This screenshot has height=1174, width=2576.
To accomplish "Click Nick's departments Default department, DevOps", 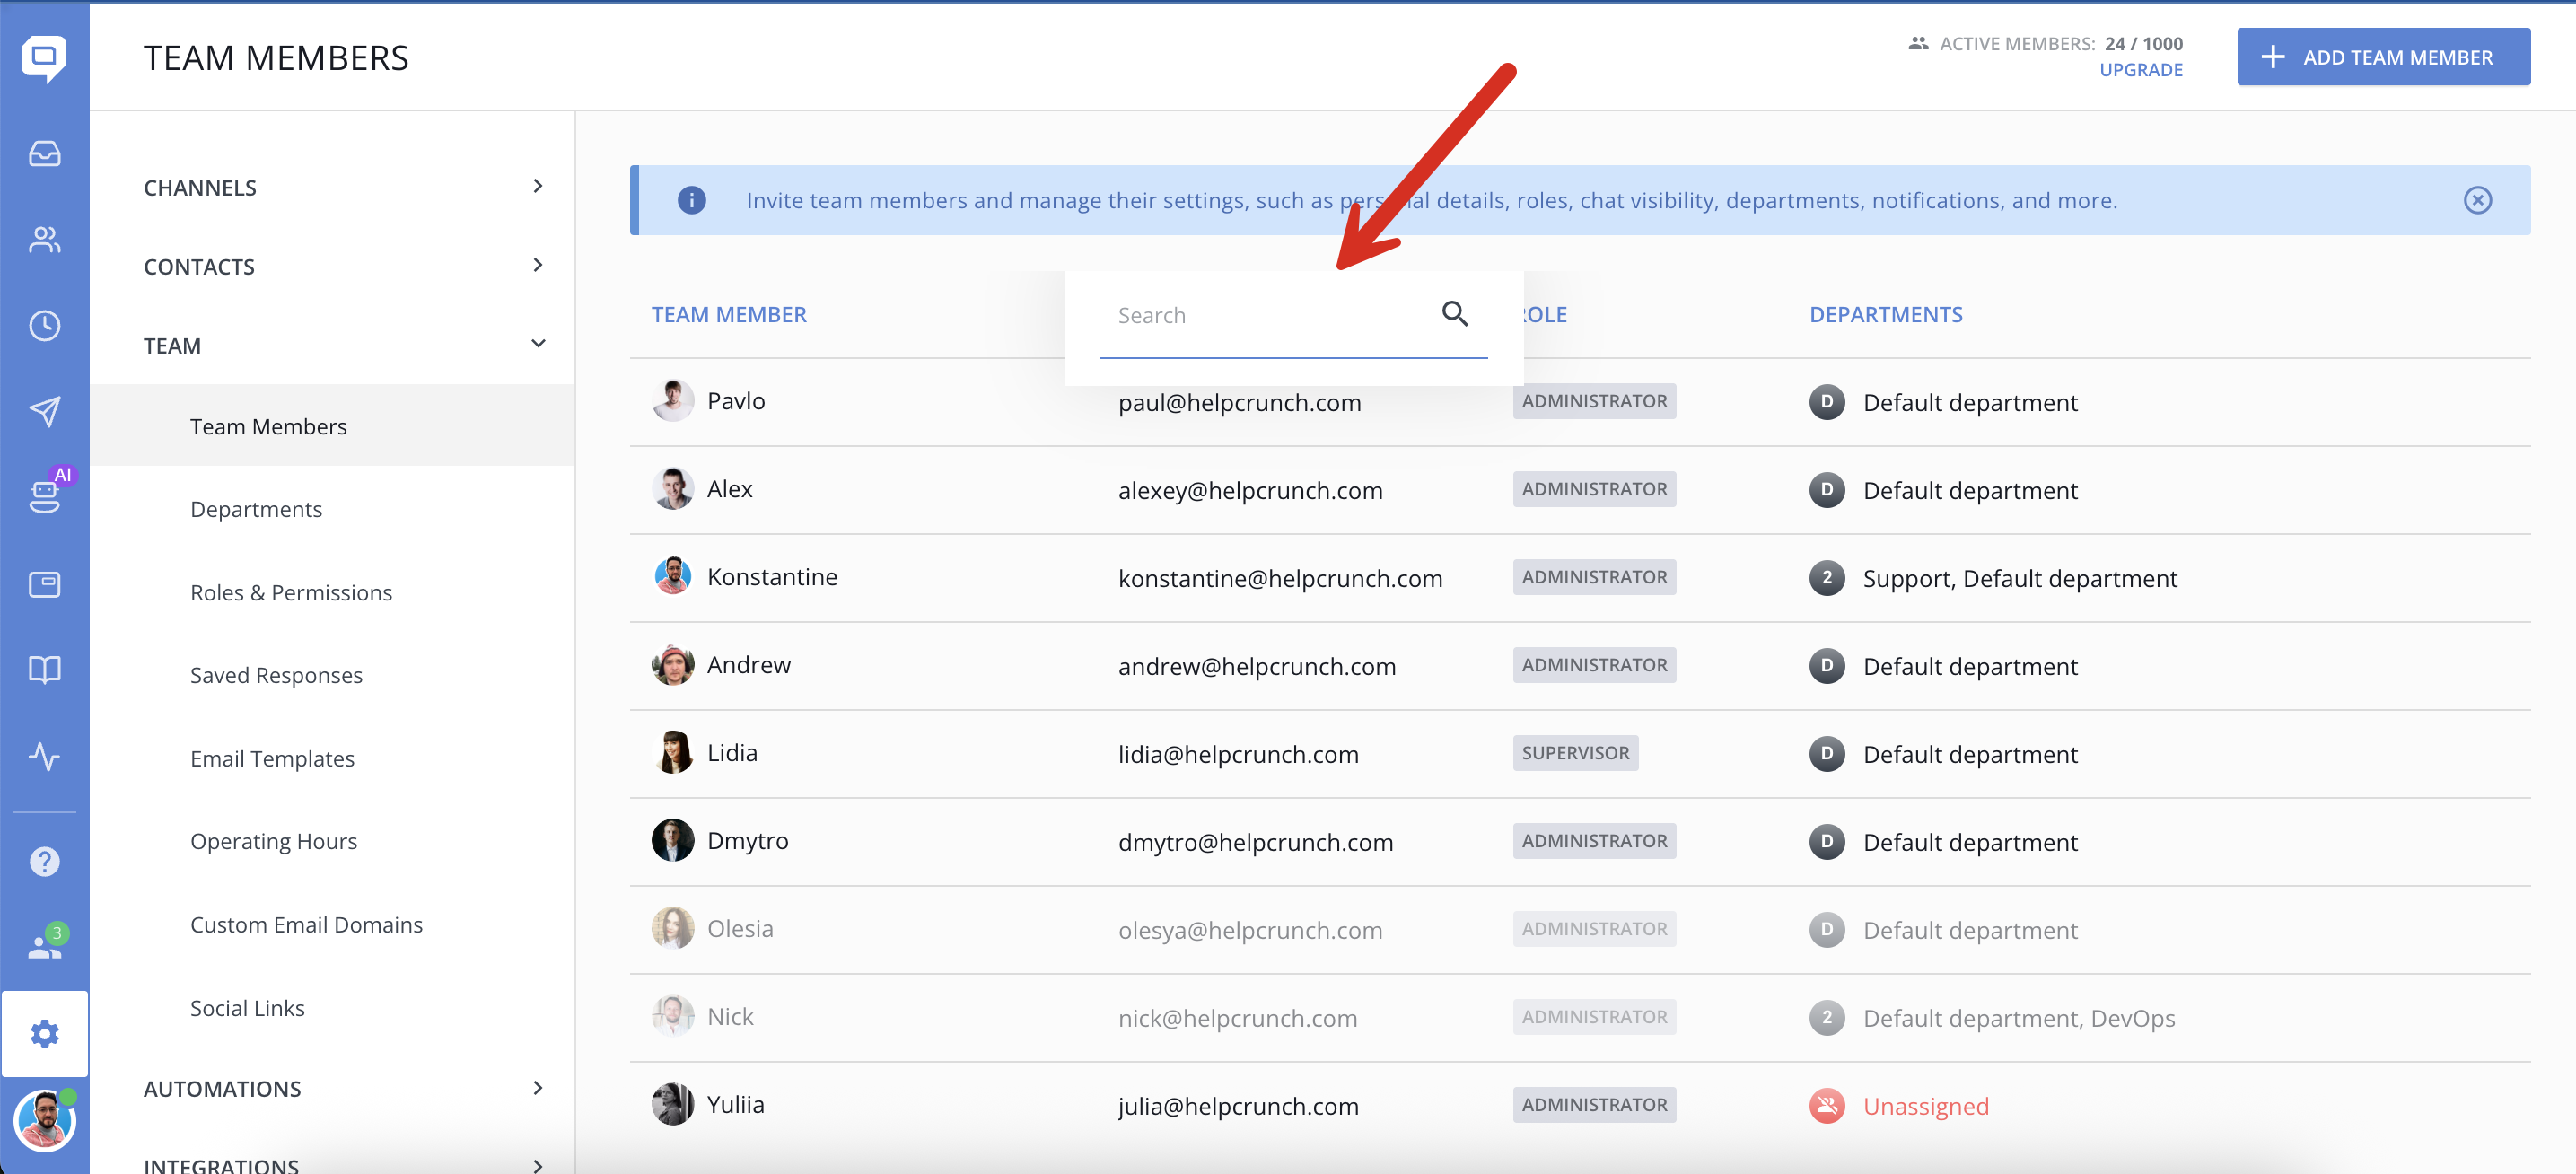I will click(2018, 1018).
